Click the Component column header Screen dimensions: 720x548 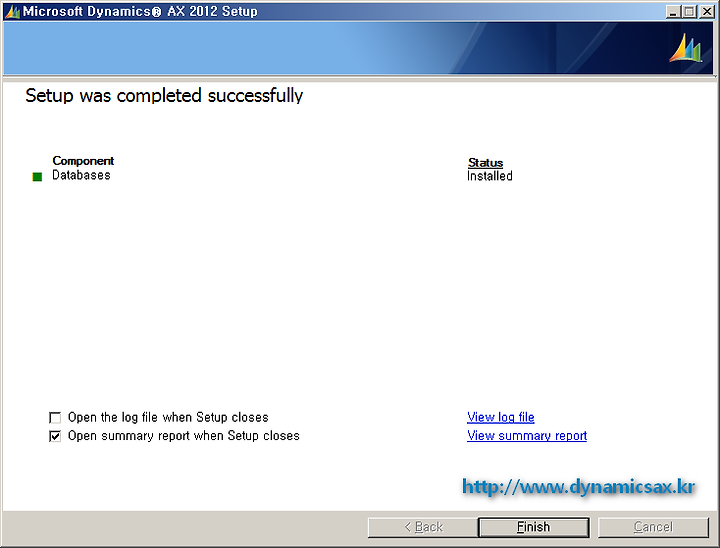click(83, 161)
